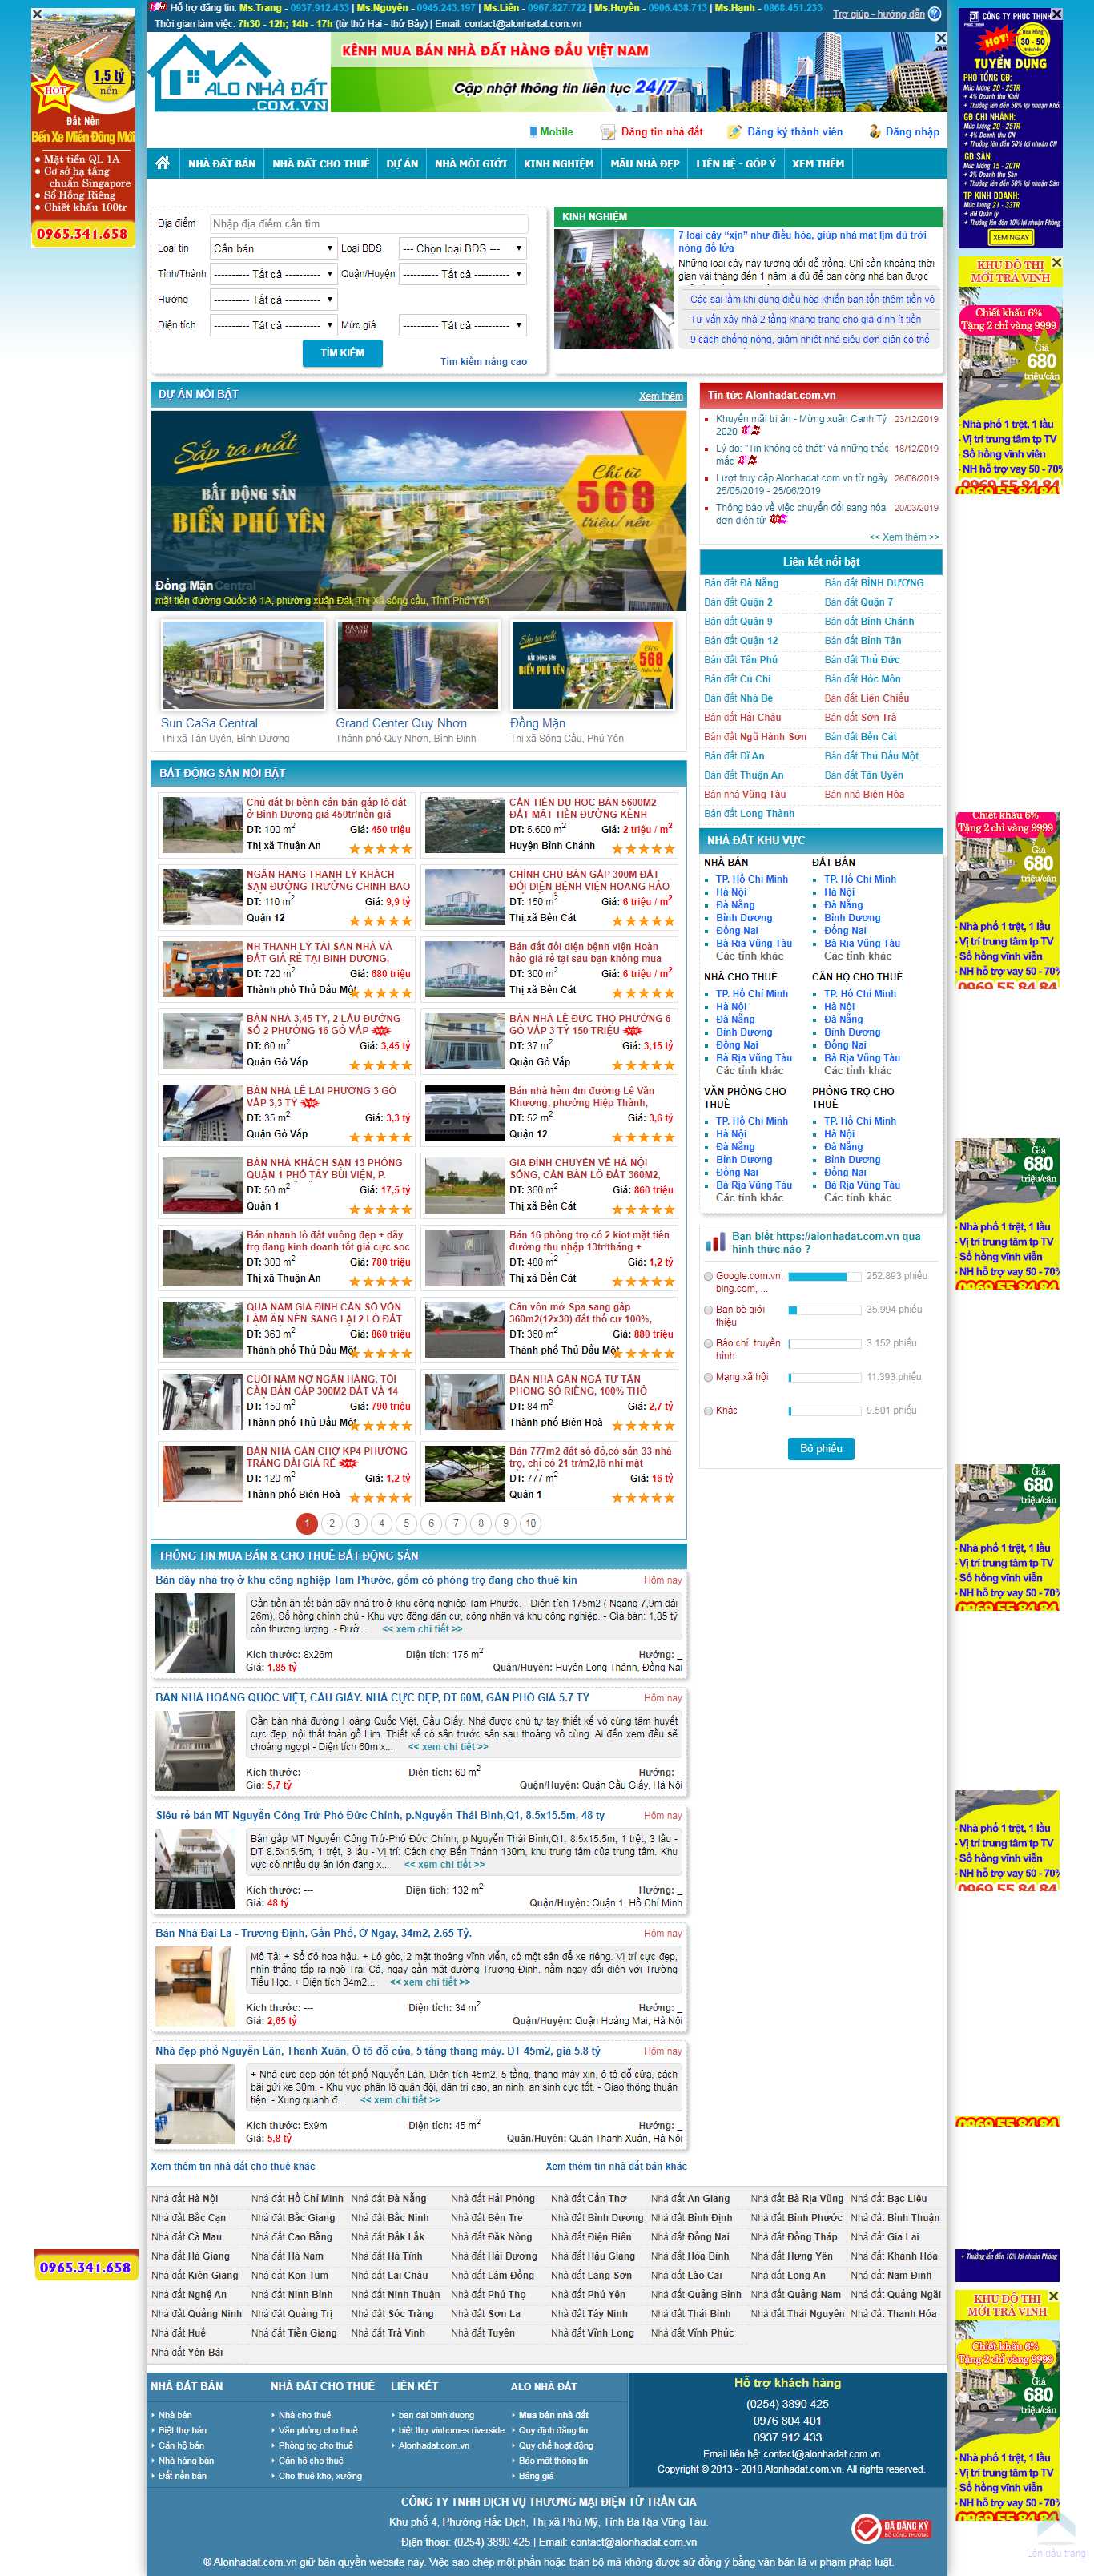The width and height of the screenshot is (1094, 2576).
Task: Click the poll bar chart icon
Action: [715, 1241]
